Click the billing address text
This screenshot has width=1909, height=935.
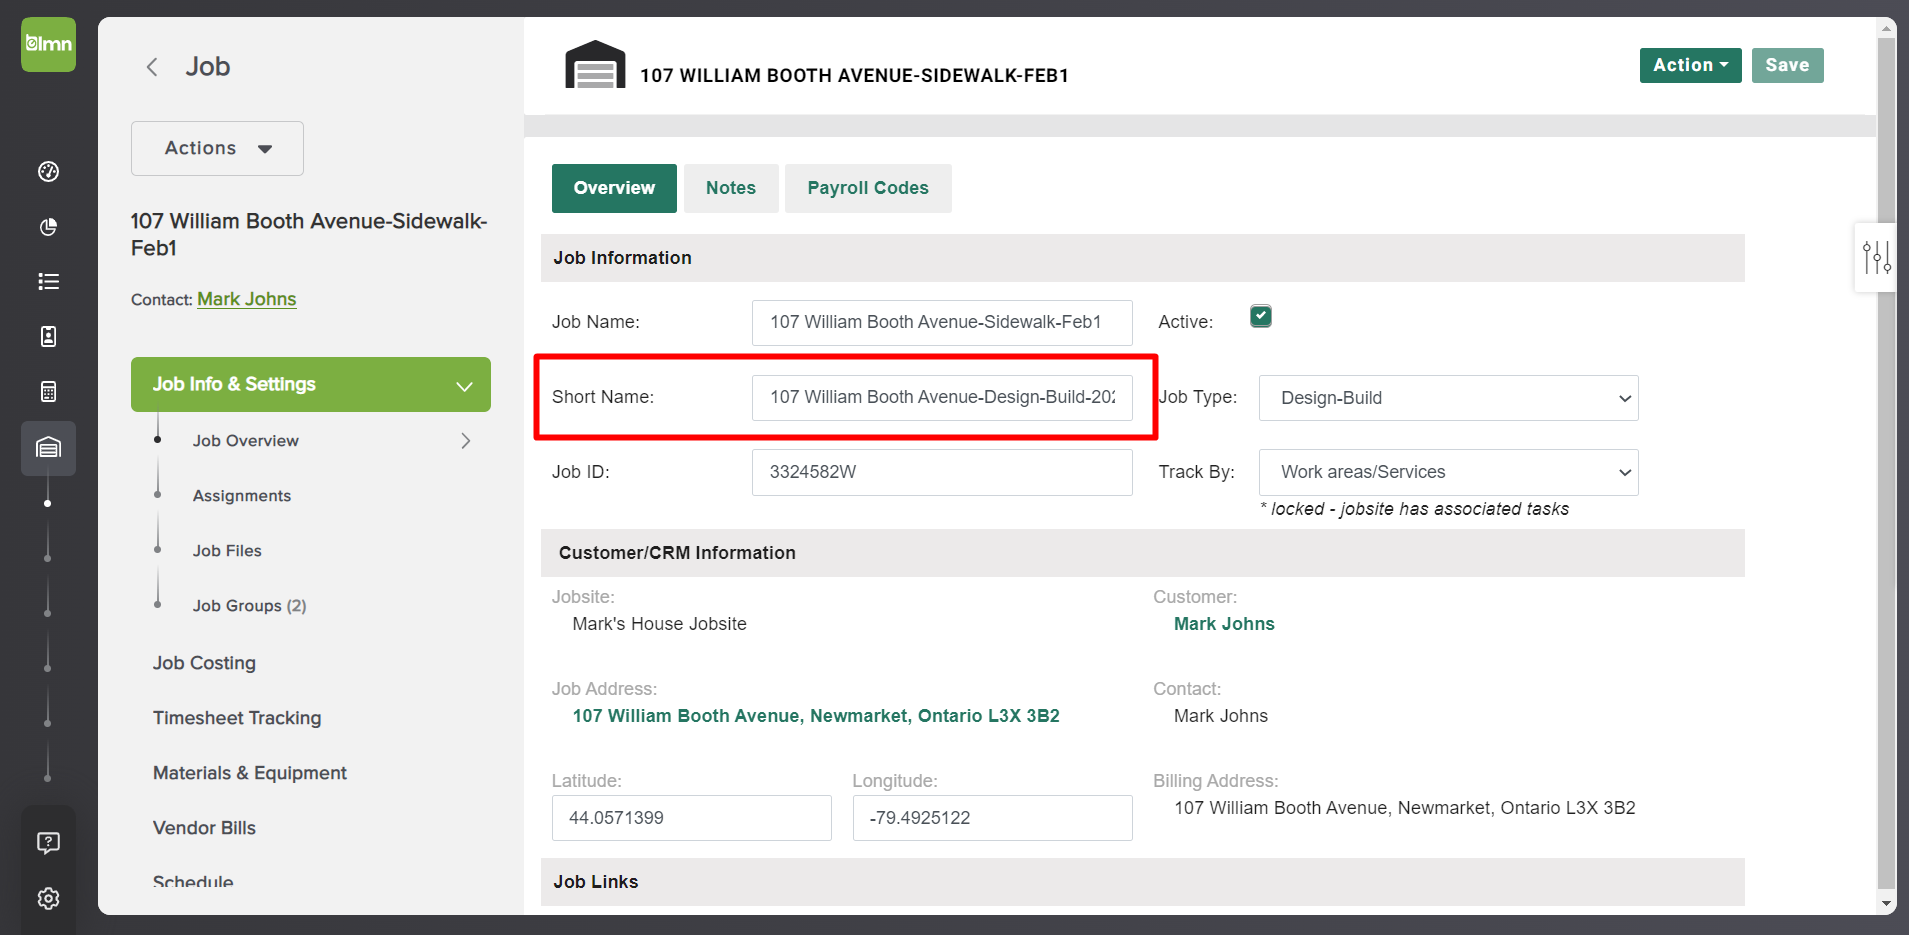1405,808
